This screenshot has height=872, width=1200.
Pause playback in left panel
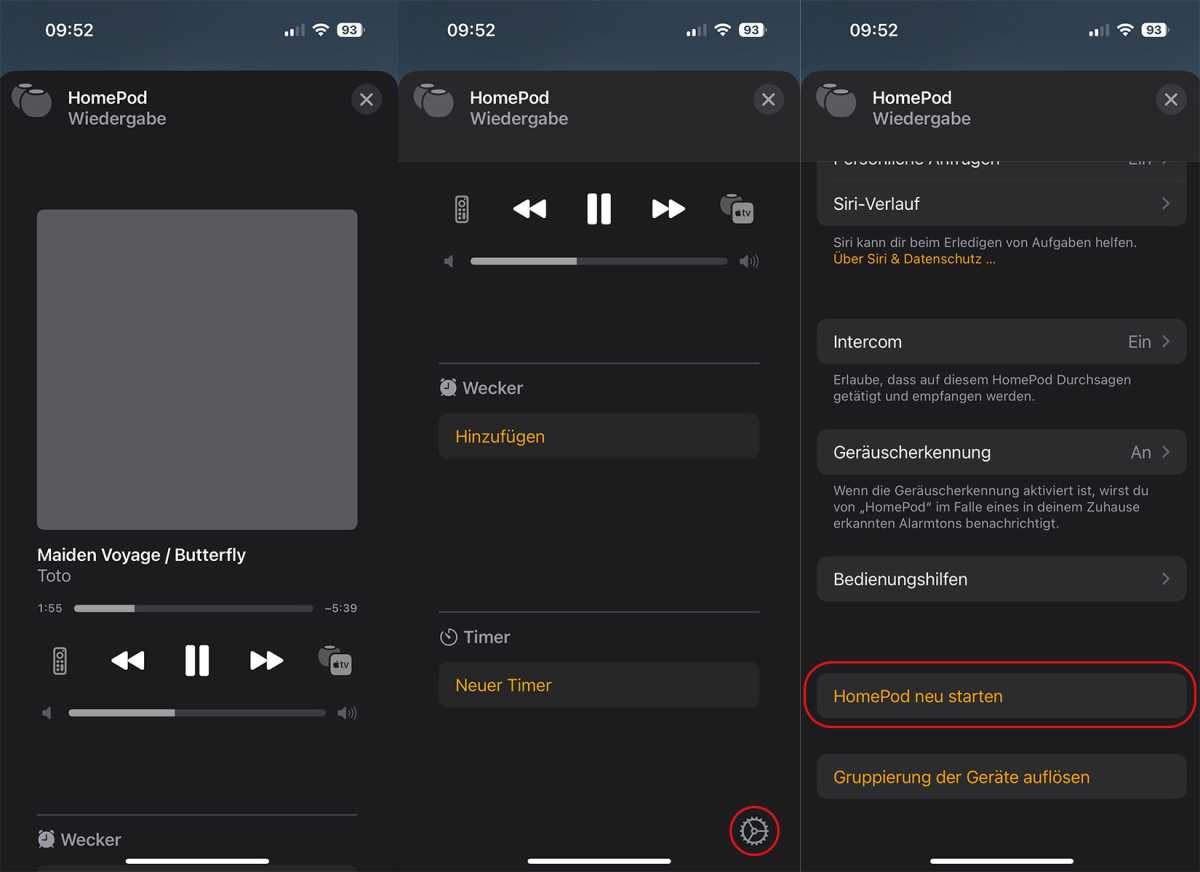[x=197, y=660]
